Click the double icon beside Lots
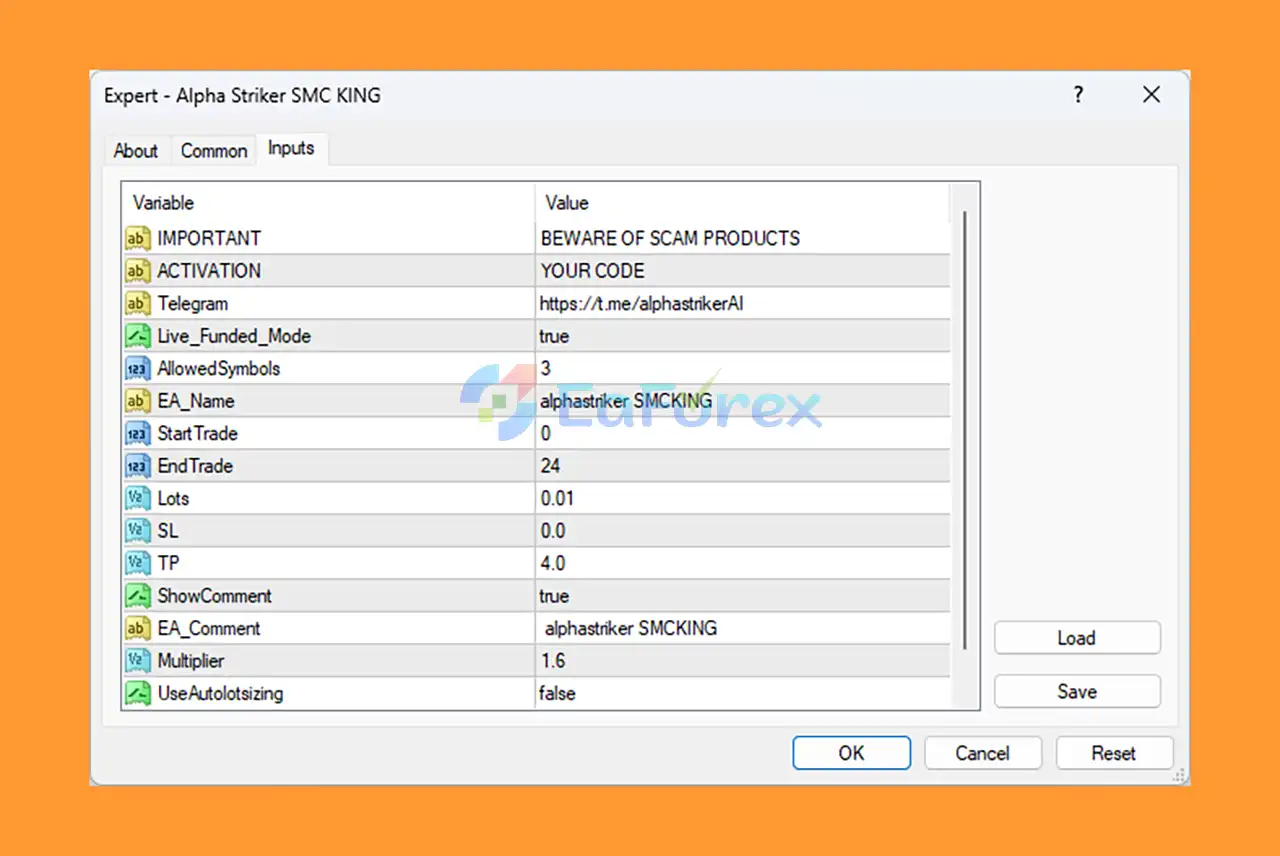Image resolution: width=1280 pixels, height=856 pixels. (x=136, y=498)
